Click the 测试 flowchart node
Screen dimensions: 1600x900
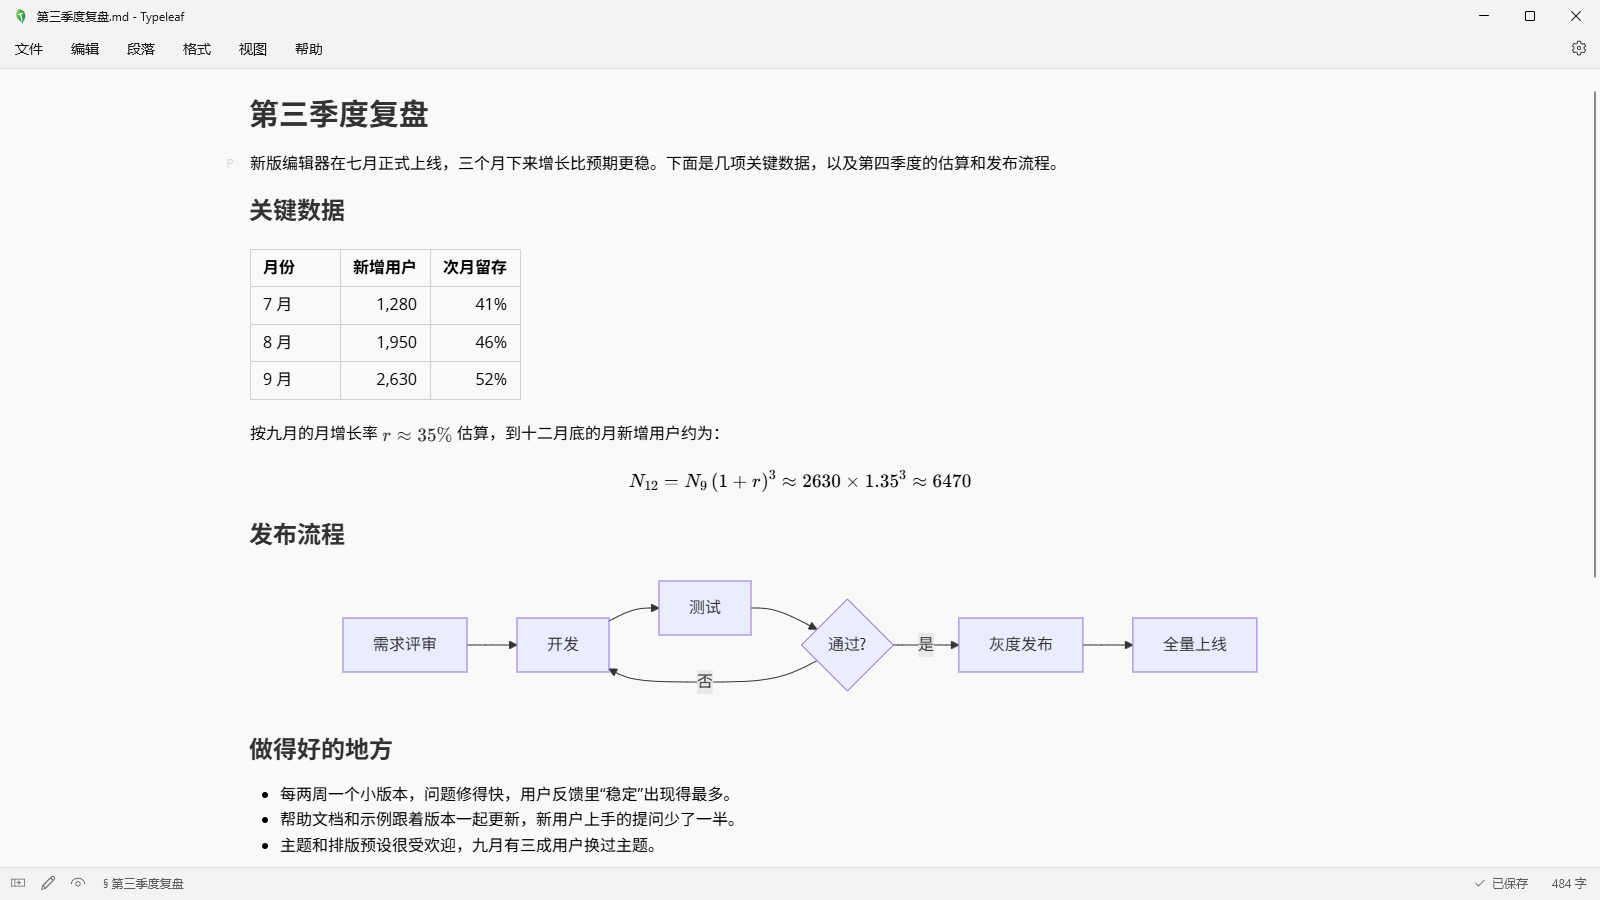pyautogui.click(x=705, y=608)
